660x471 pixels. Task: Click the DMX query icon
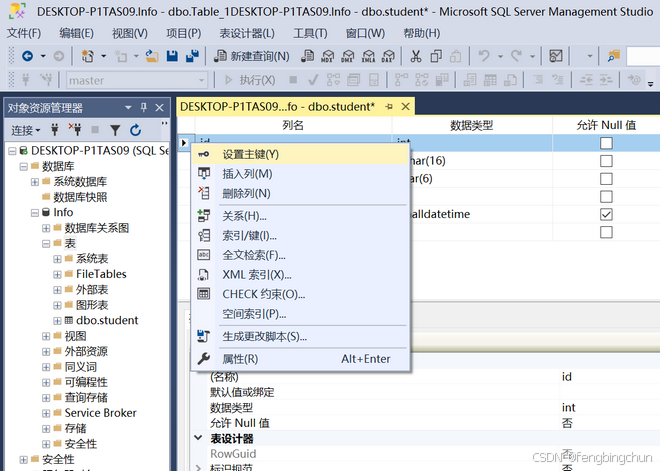347,56
